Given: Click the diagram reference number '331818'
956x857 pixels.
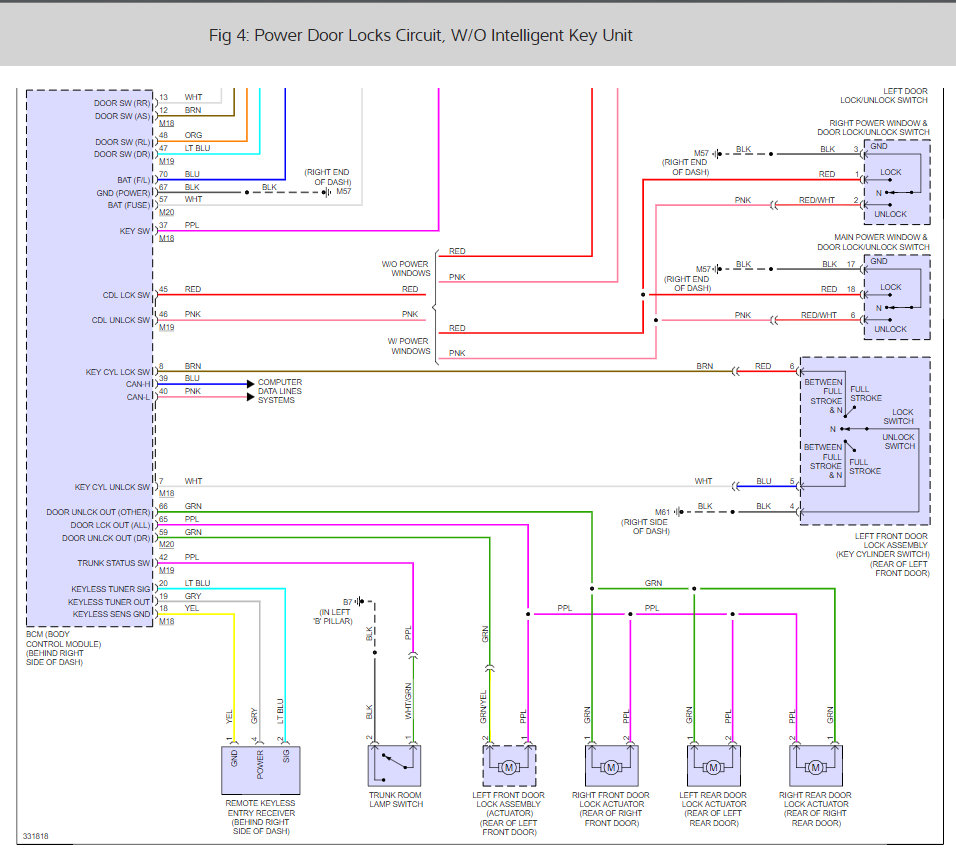Looking at the screenshot, I should click(35, 836).
